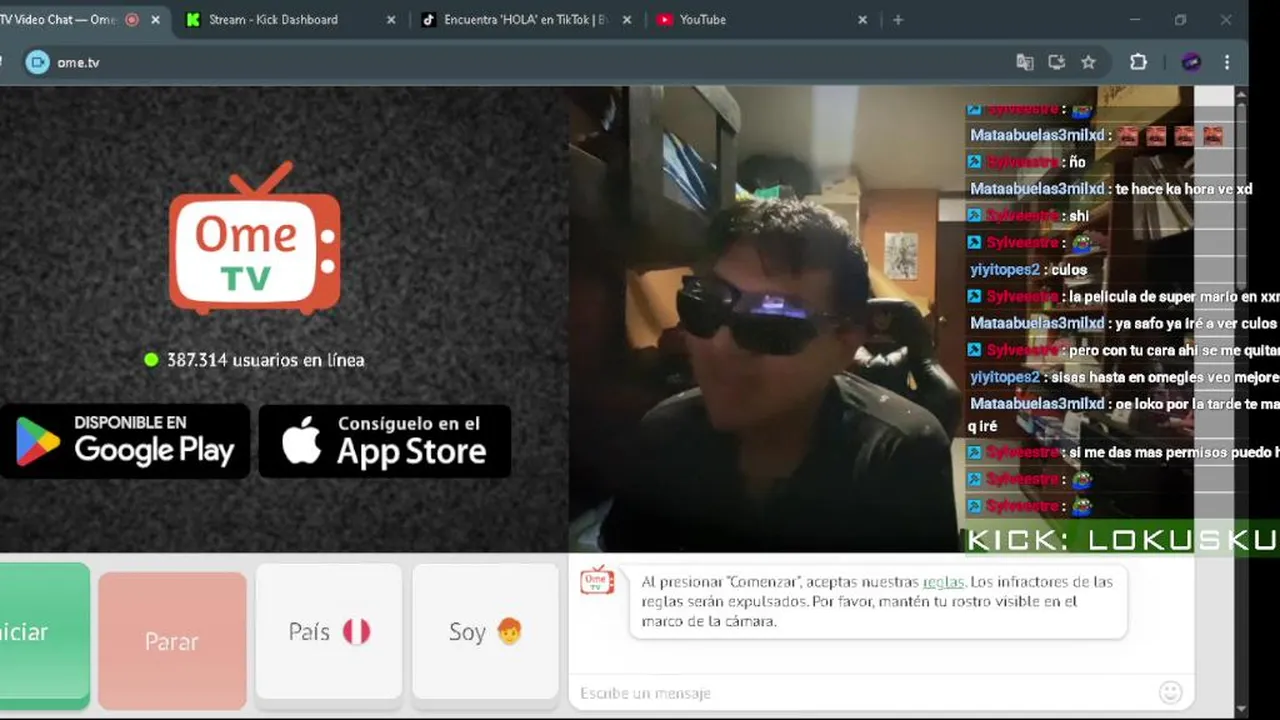The width and height of the screenshot is (1280, 720).
Task: Open the App Store download badge
Action: [385, 441]
